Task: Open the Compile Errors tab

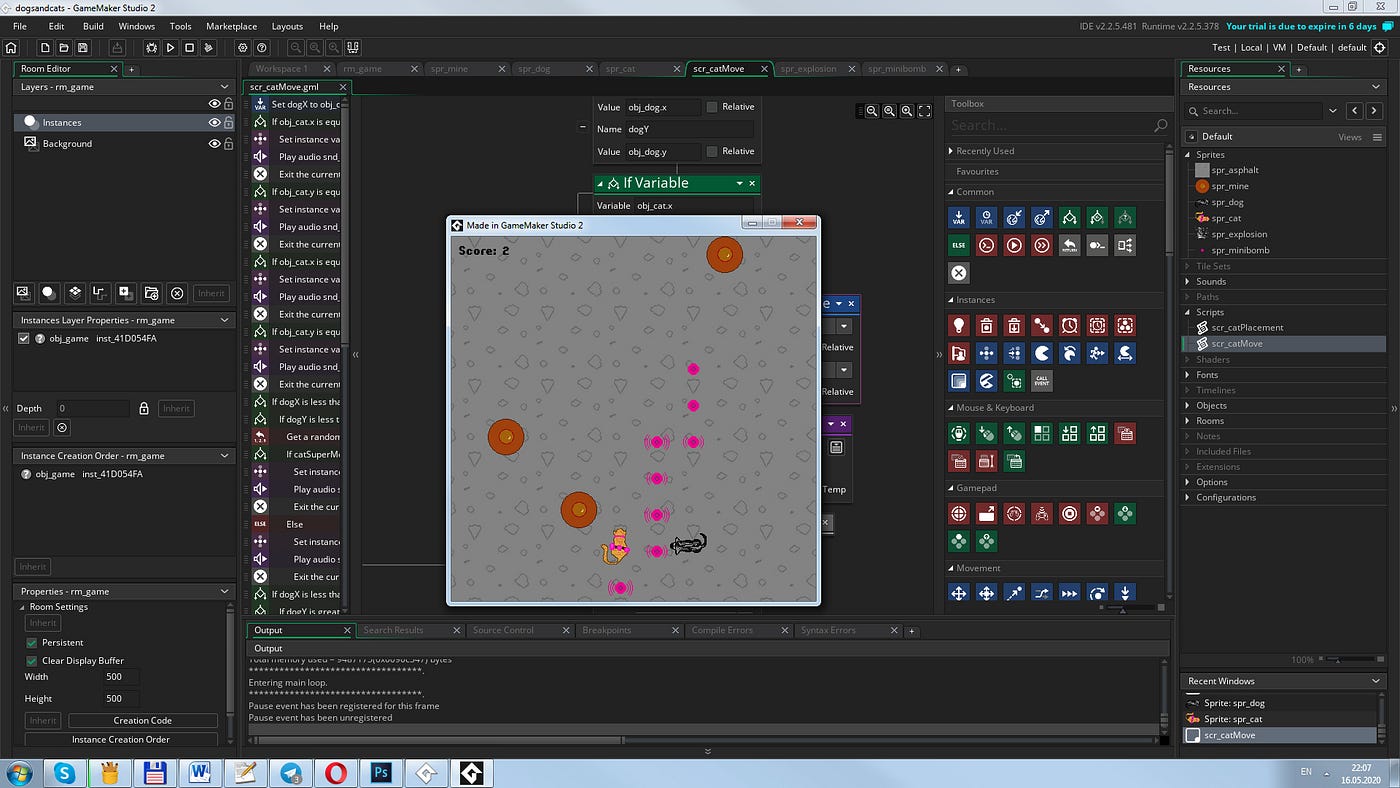Action: coord(722,630)
